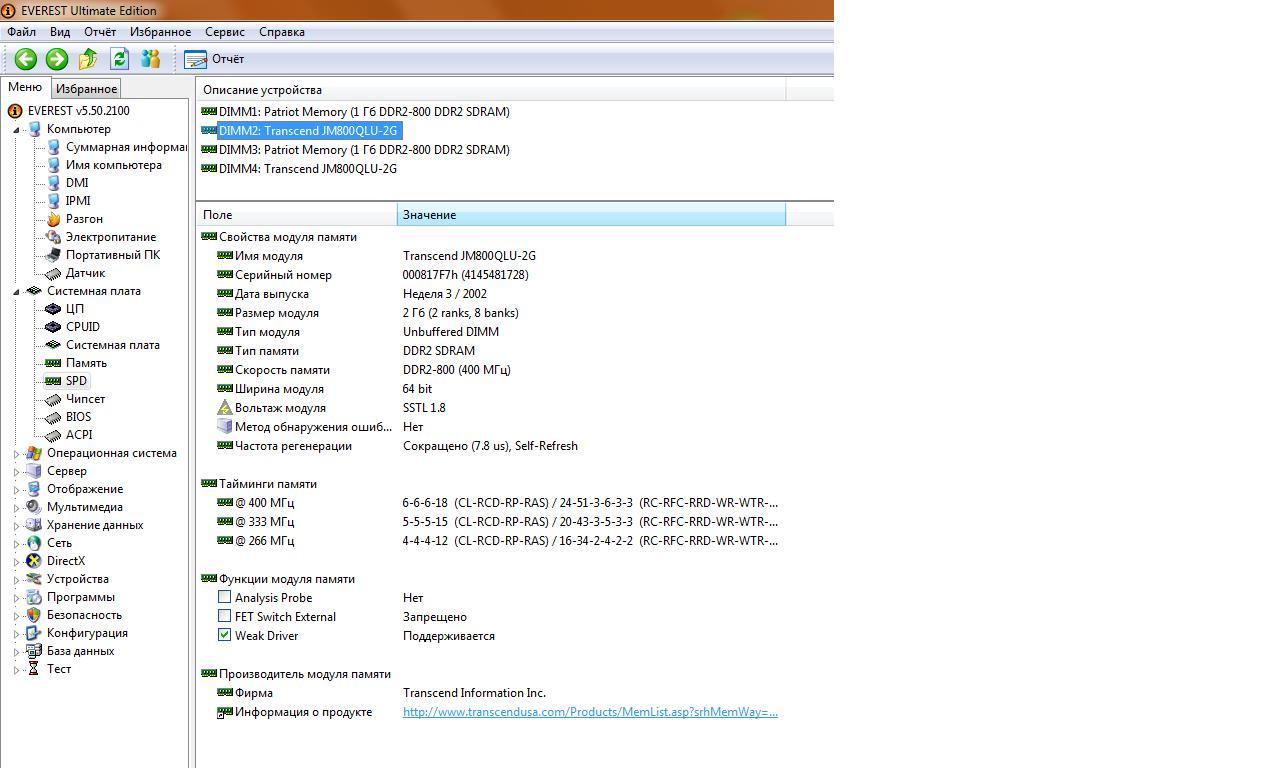
Task: Click the База данных icon
Action: (x=34, y=651)
